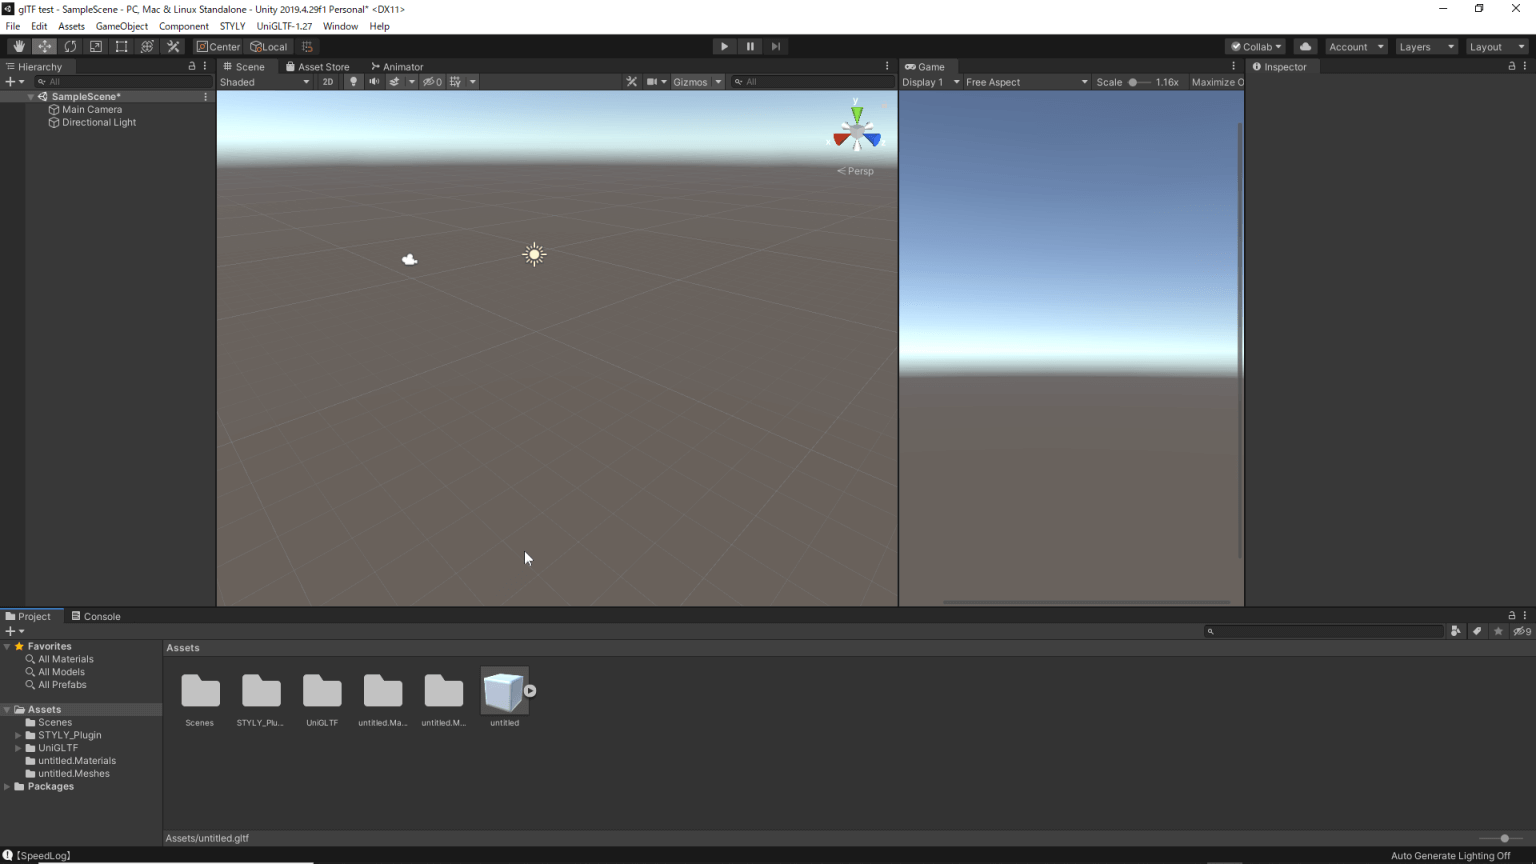Click the scene view audio mute icon
The width and height of the screenshot is (1536, 864).
[x=373, y=81]
